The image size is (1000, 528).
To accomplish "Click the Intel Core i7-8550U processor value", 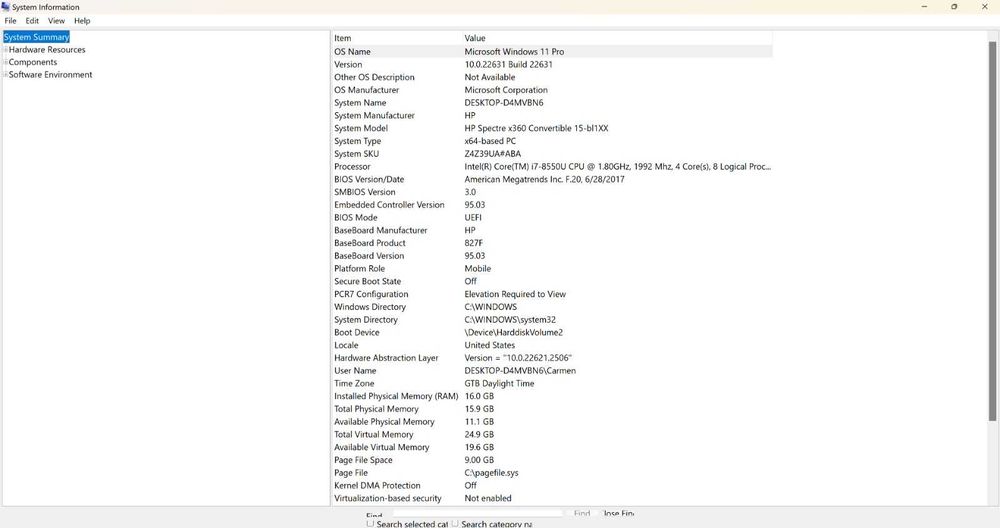I will [617, 166].
